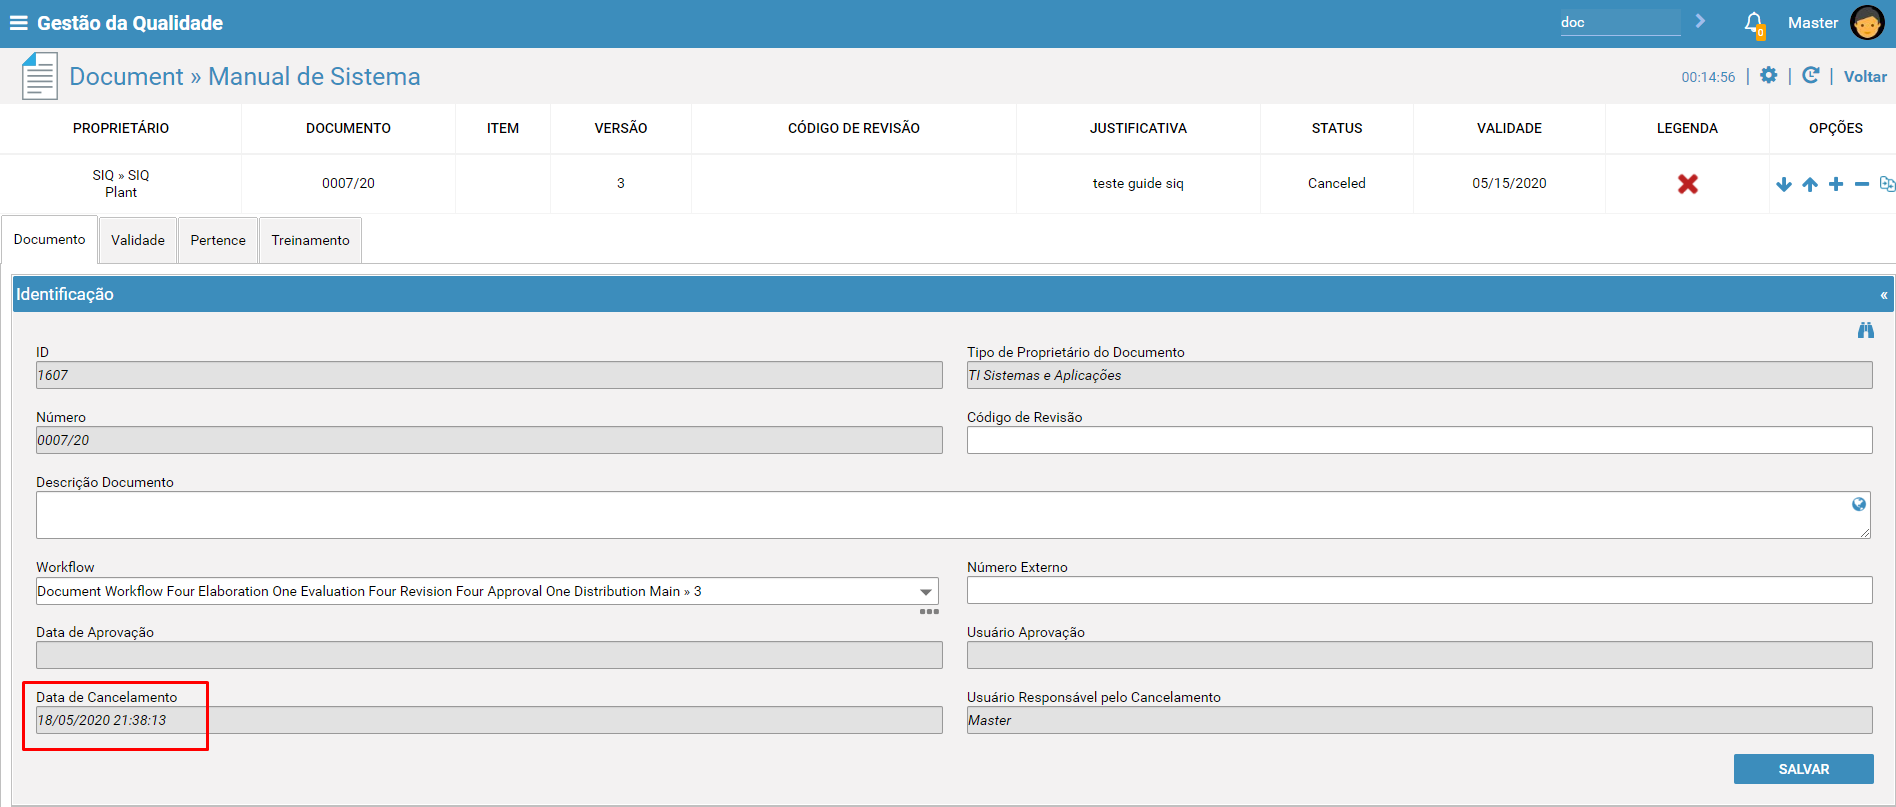Screen dimensions: 1896x807
Task: Click the Usuário Responsável pelo Cancelamento field
Action: point(1420,720)
